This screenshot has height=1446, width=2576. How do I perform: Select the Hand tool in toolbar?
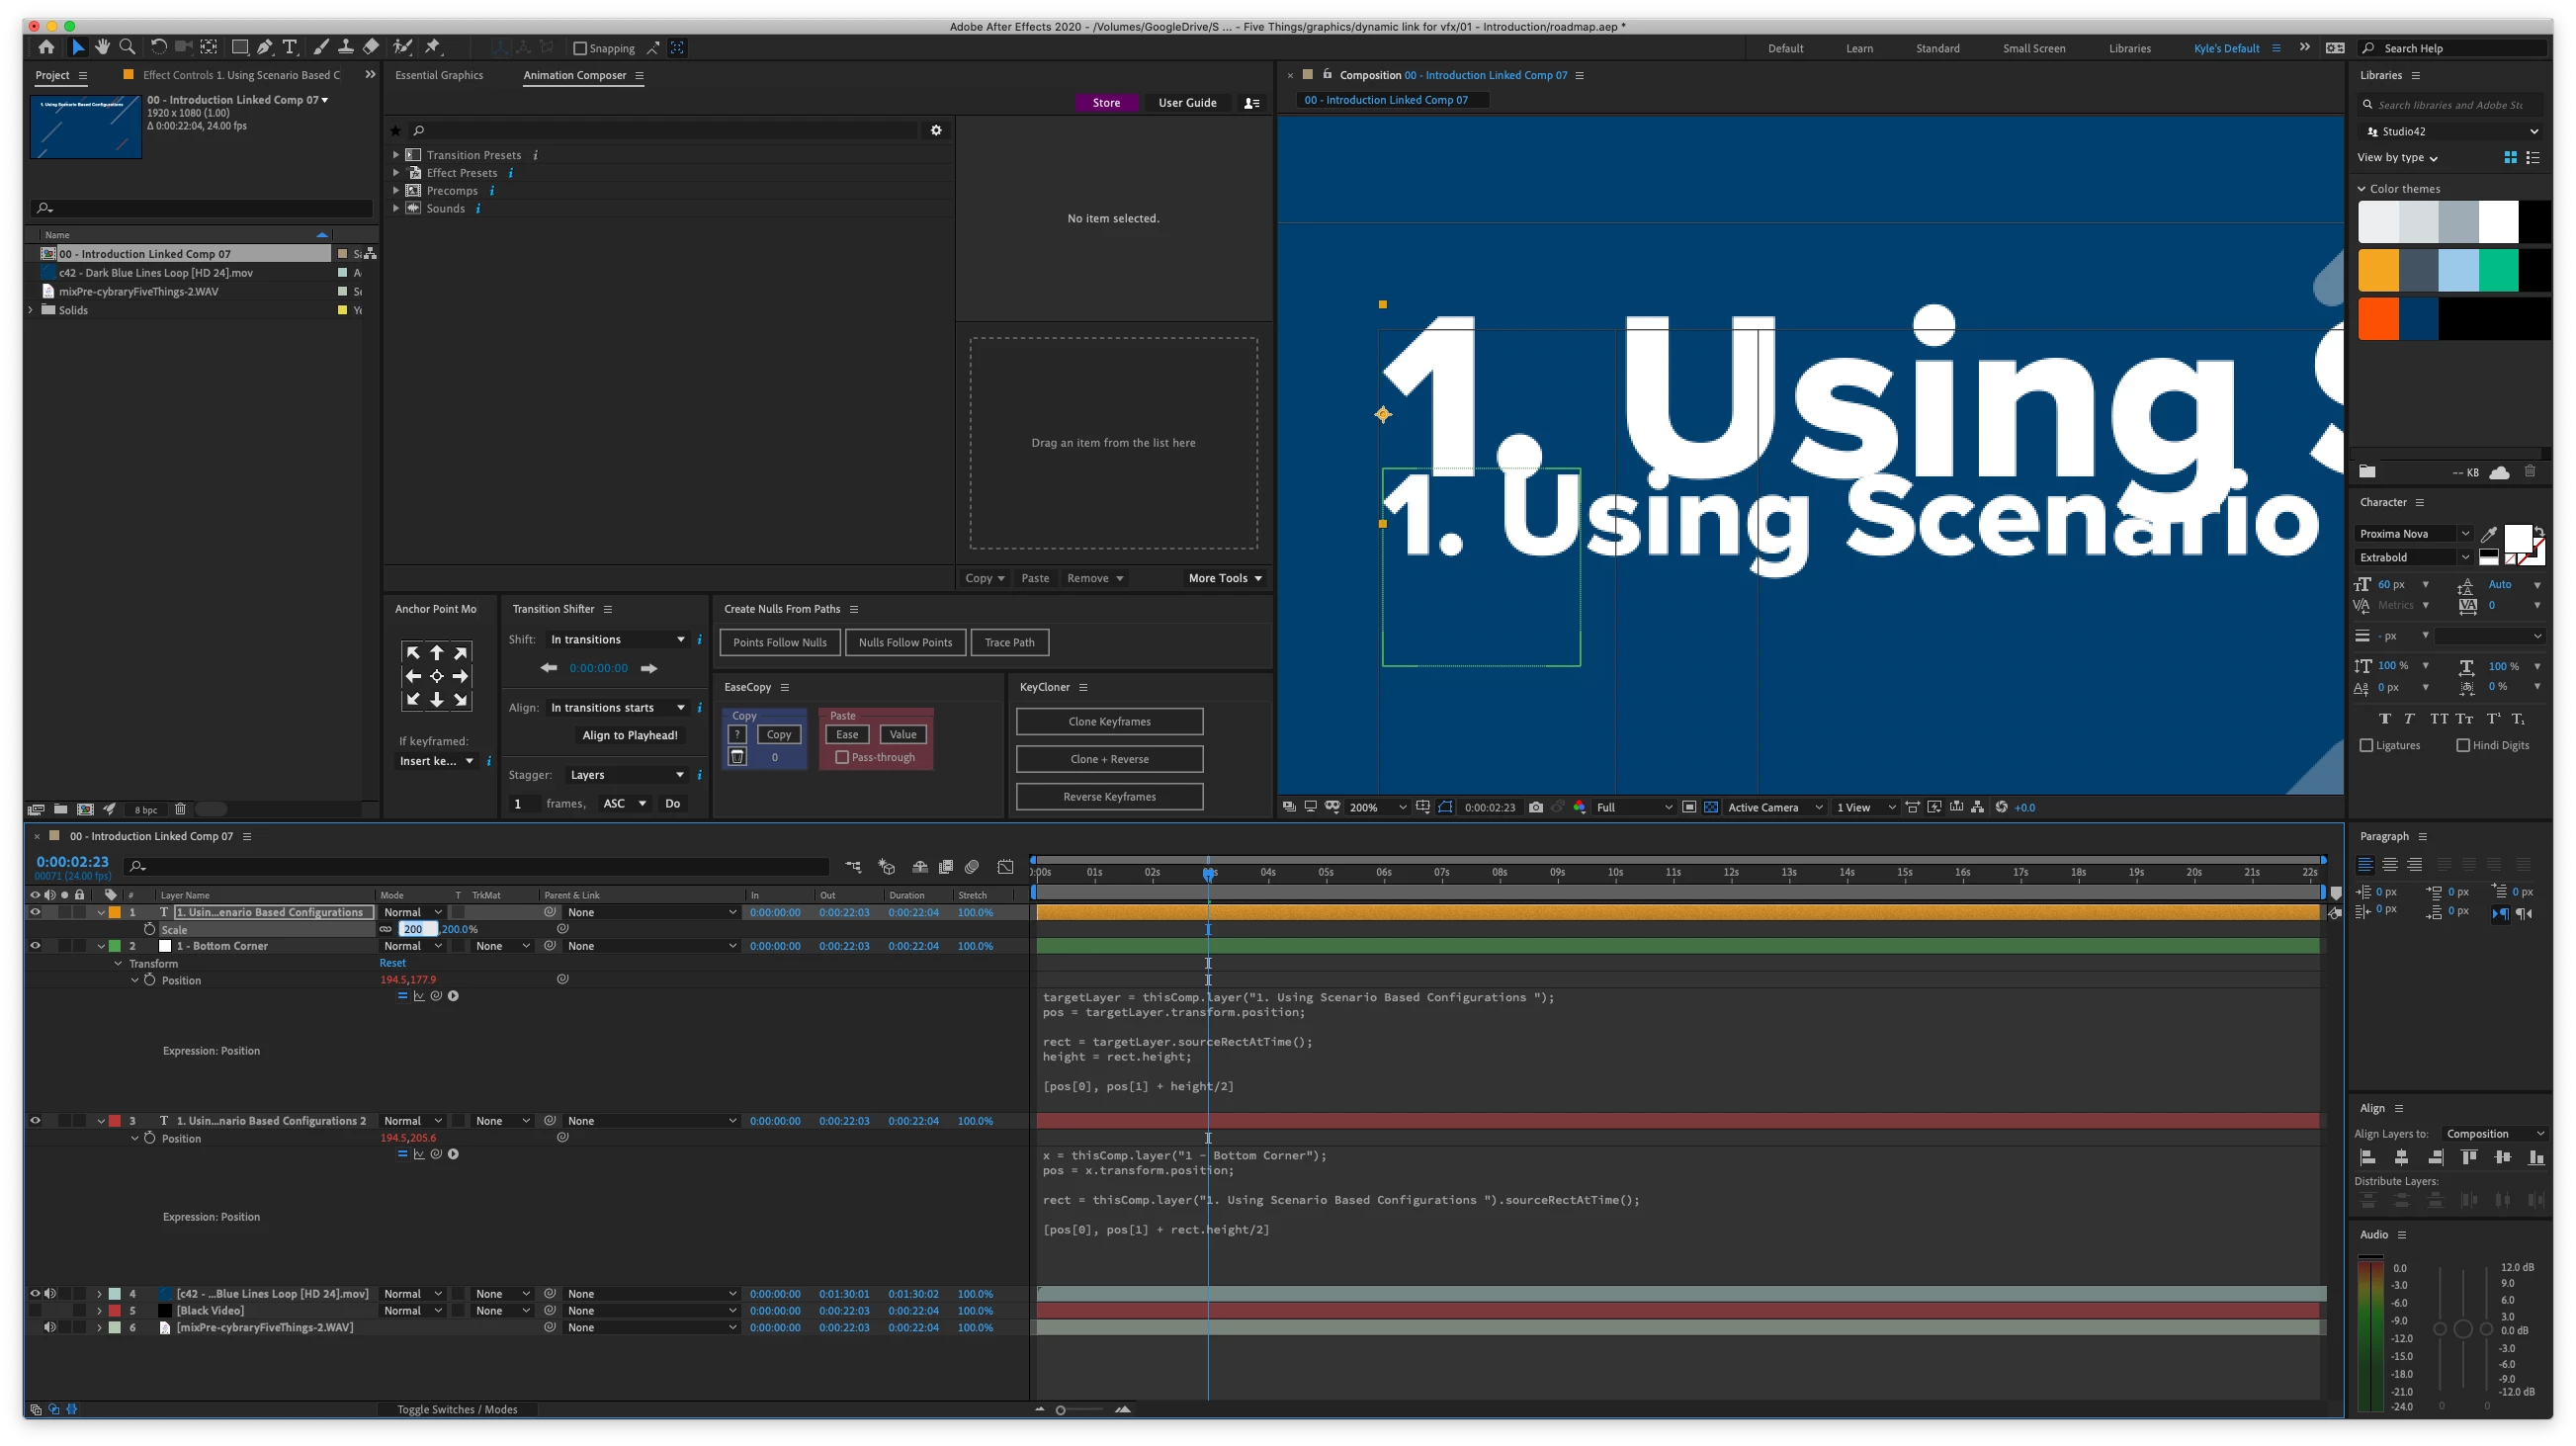click(102, 47)
